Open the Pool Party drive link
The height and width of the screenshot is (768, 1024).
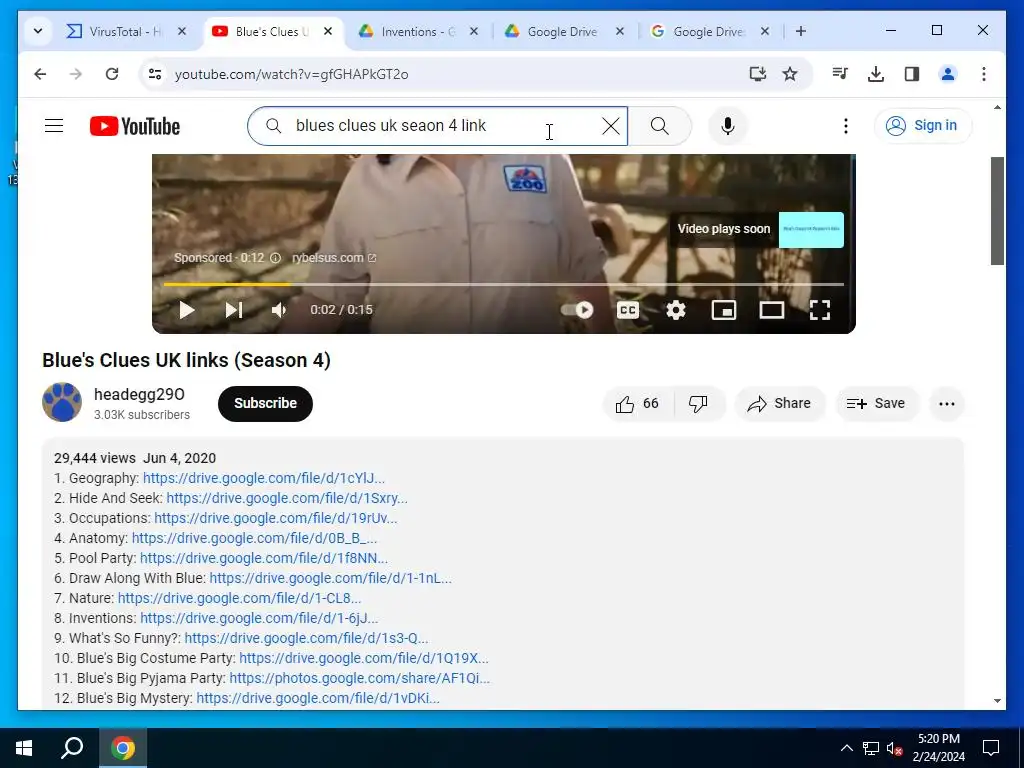coord(264,558)
